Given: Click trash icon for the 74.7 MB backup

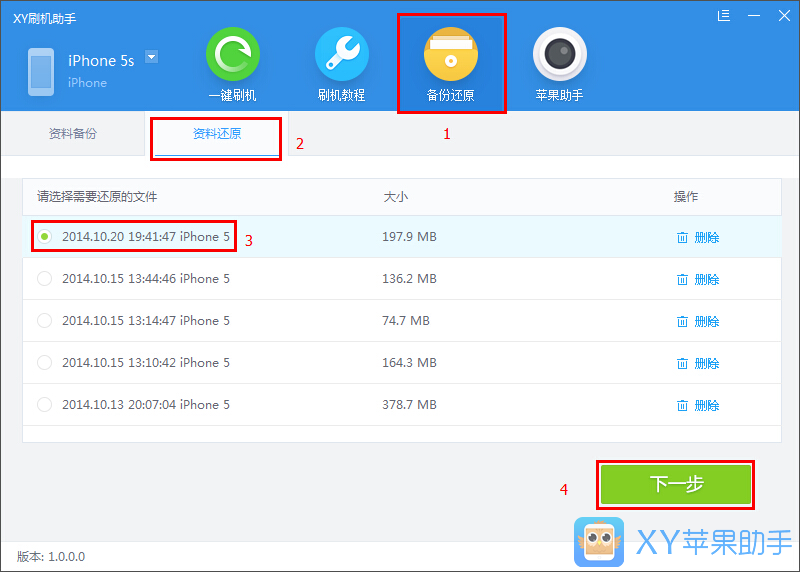Looking at the screenshot, I should pos(682,321).
